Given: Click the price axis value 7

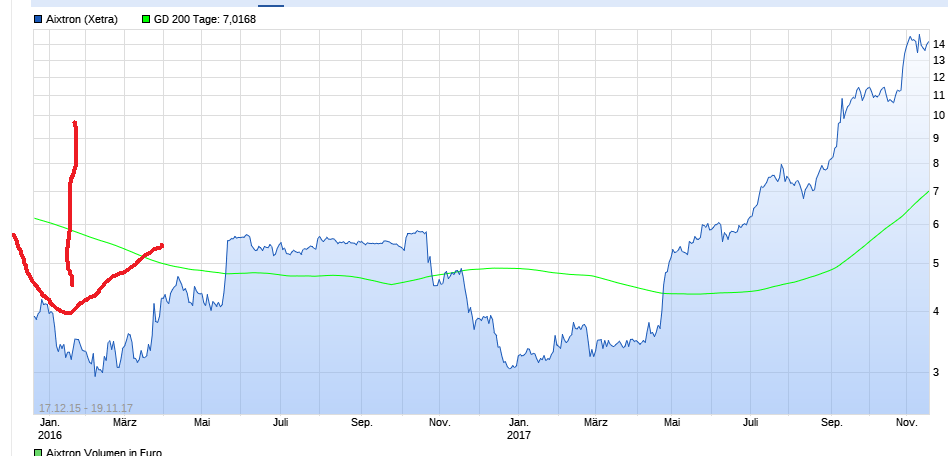Looking at the screenshot, I should tap(937, 192).
